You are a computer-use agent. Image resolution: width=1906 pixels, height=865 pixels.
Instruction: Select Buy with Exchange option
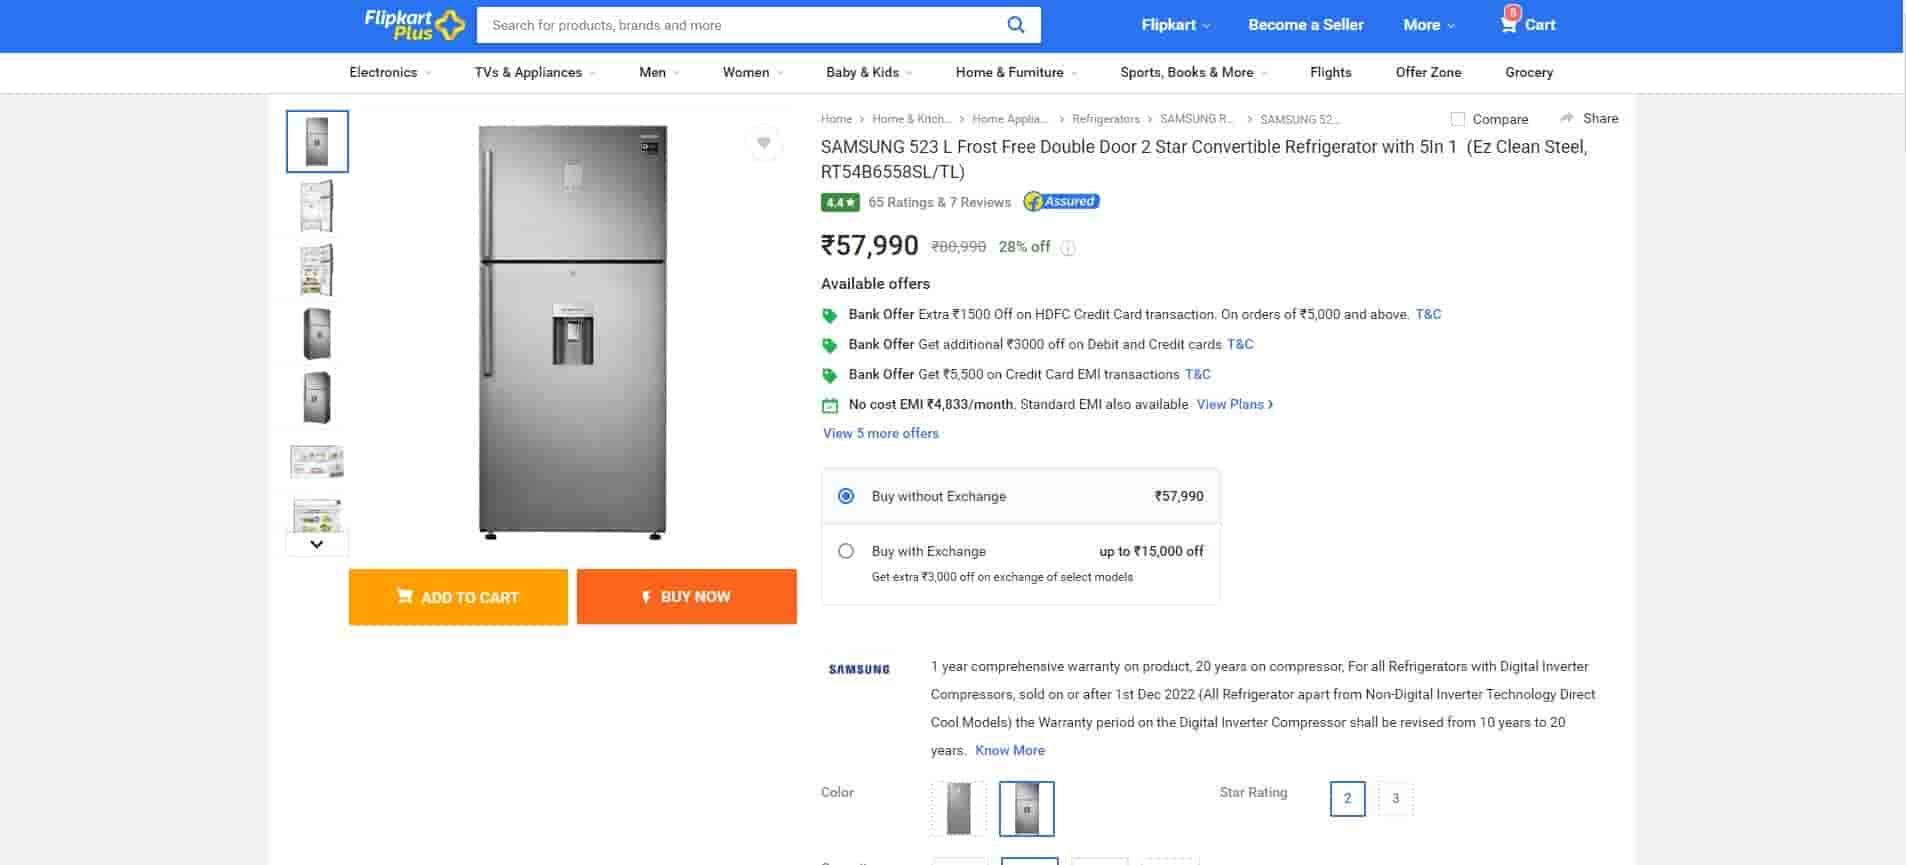point(846,551)
